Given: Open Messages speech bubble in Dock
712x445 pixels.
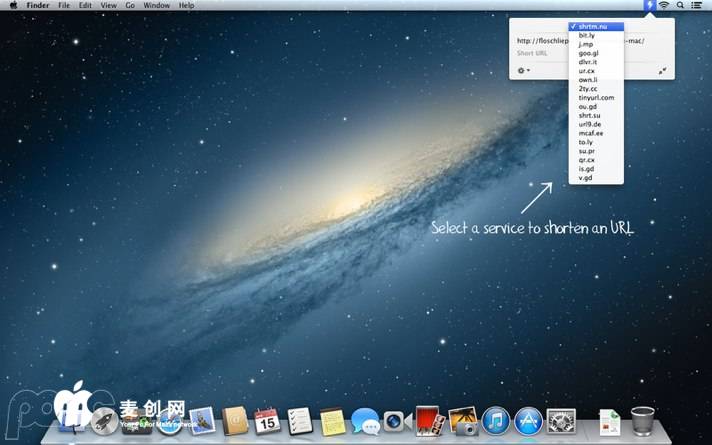Looking at the screenshot, I should 365,421.
